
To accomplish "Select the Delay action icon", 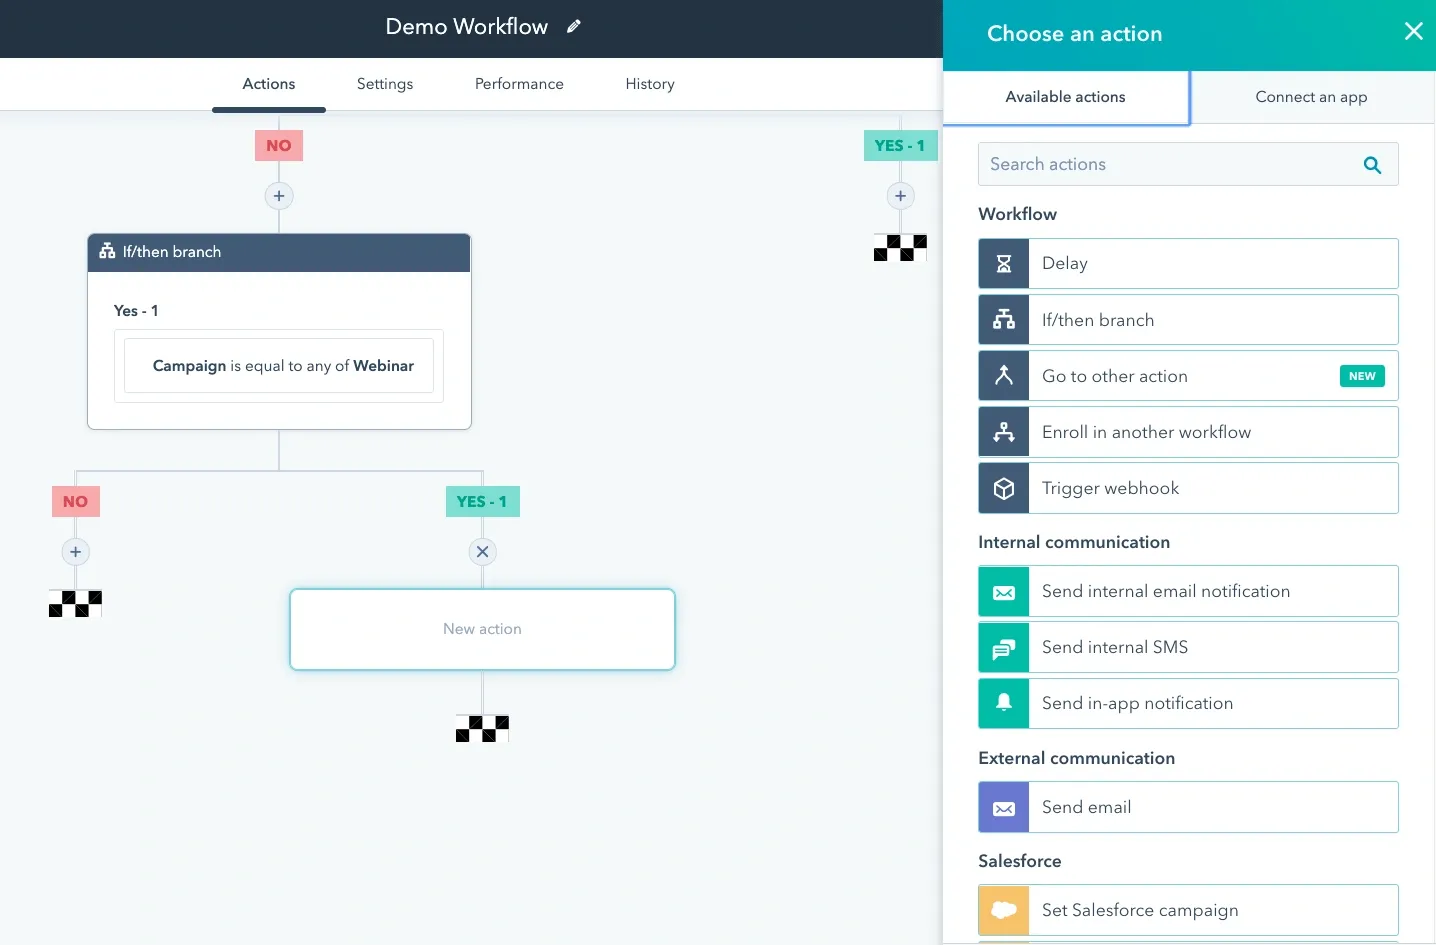I will pyautogui.click(x=1003, y=263).
